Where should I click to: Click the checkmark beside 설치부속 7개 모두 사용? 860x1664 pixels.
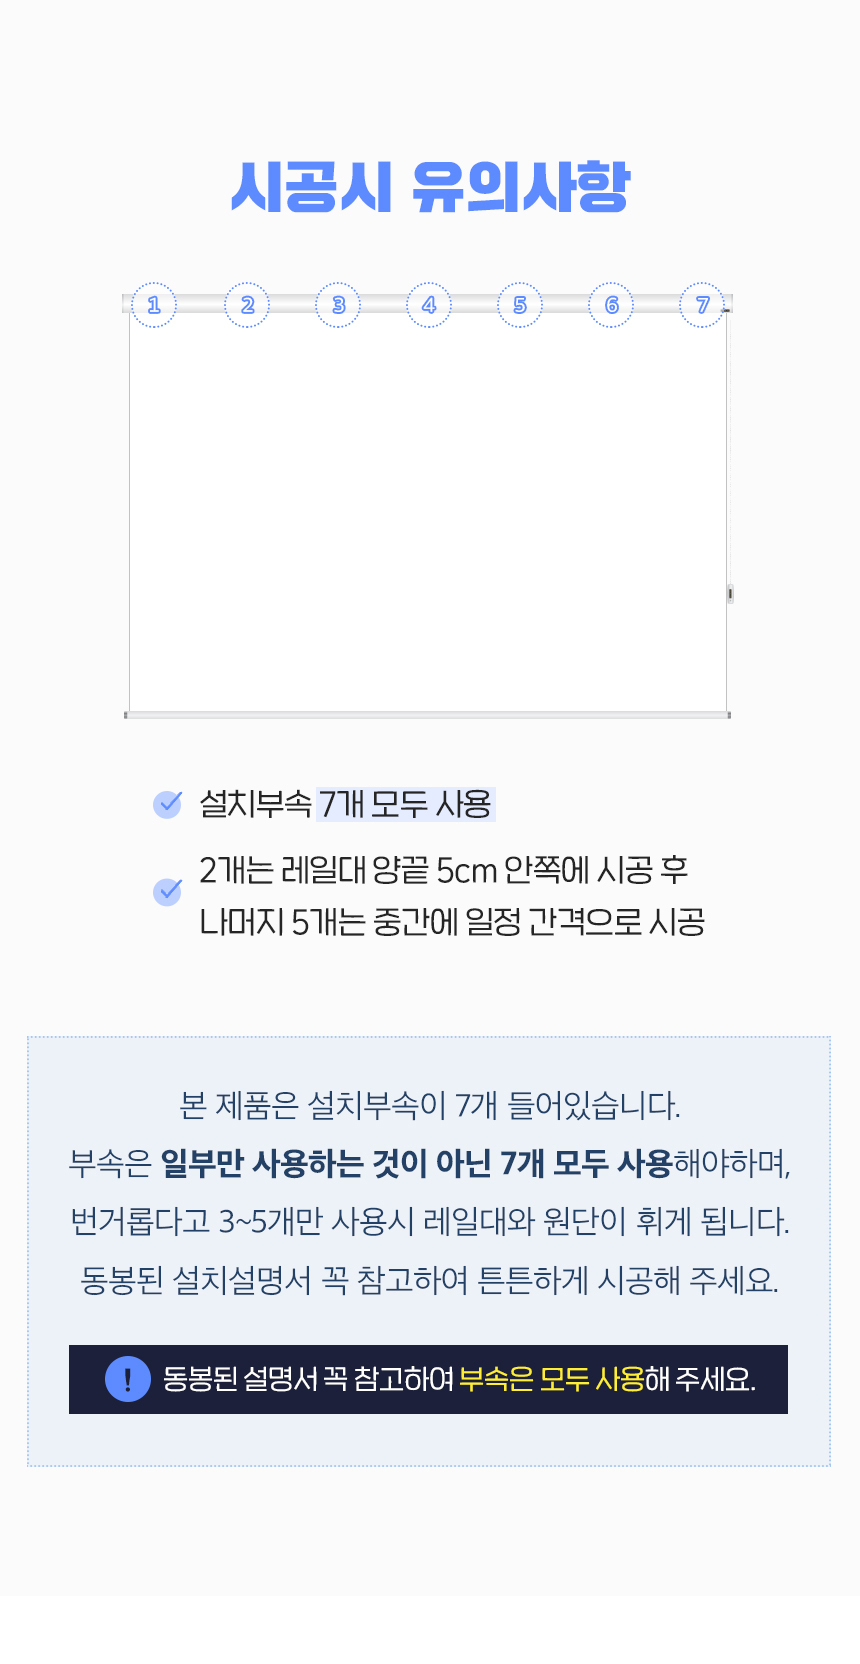point(167,804)
